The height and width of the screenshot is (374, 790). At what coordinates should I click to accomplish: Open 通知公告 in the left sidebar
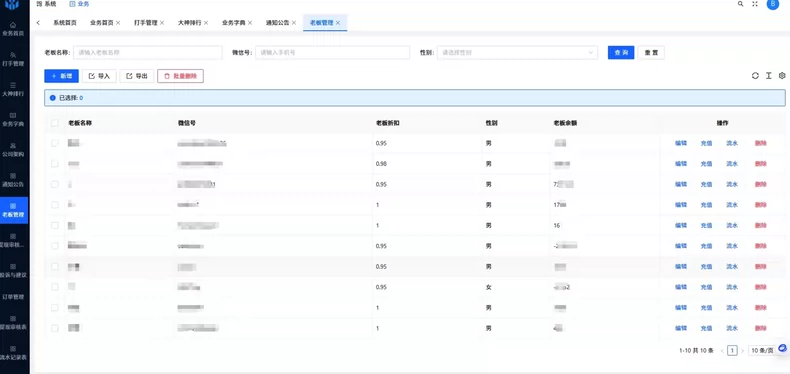(13, 179)
